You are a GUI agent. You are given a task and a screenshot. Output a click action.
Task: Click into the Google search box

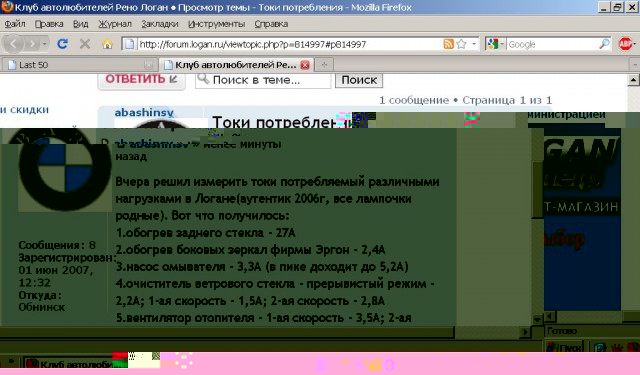point(552,44)
